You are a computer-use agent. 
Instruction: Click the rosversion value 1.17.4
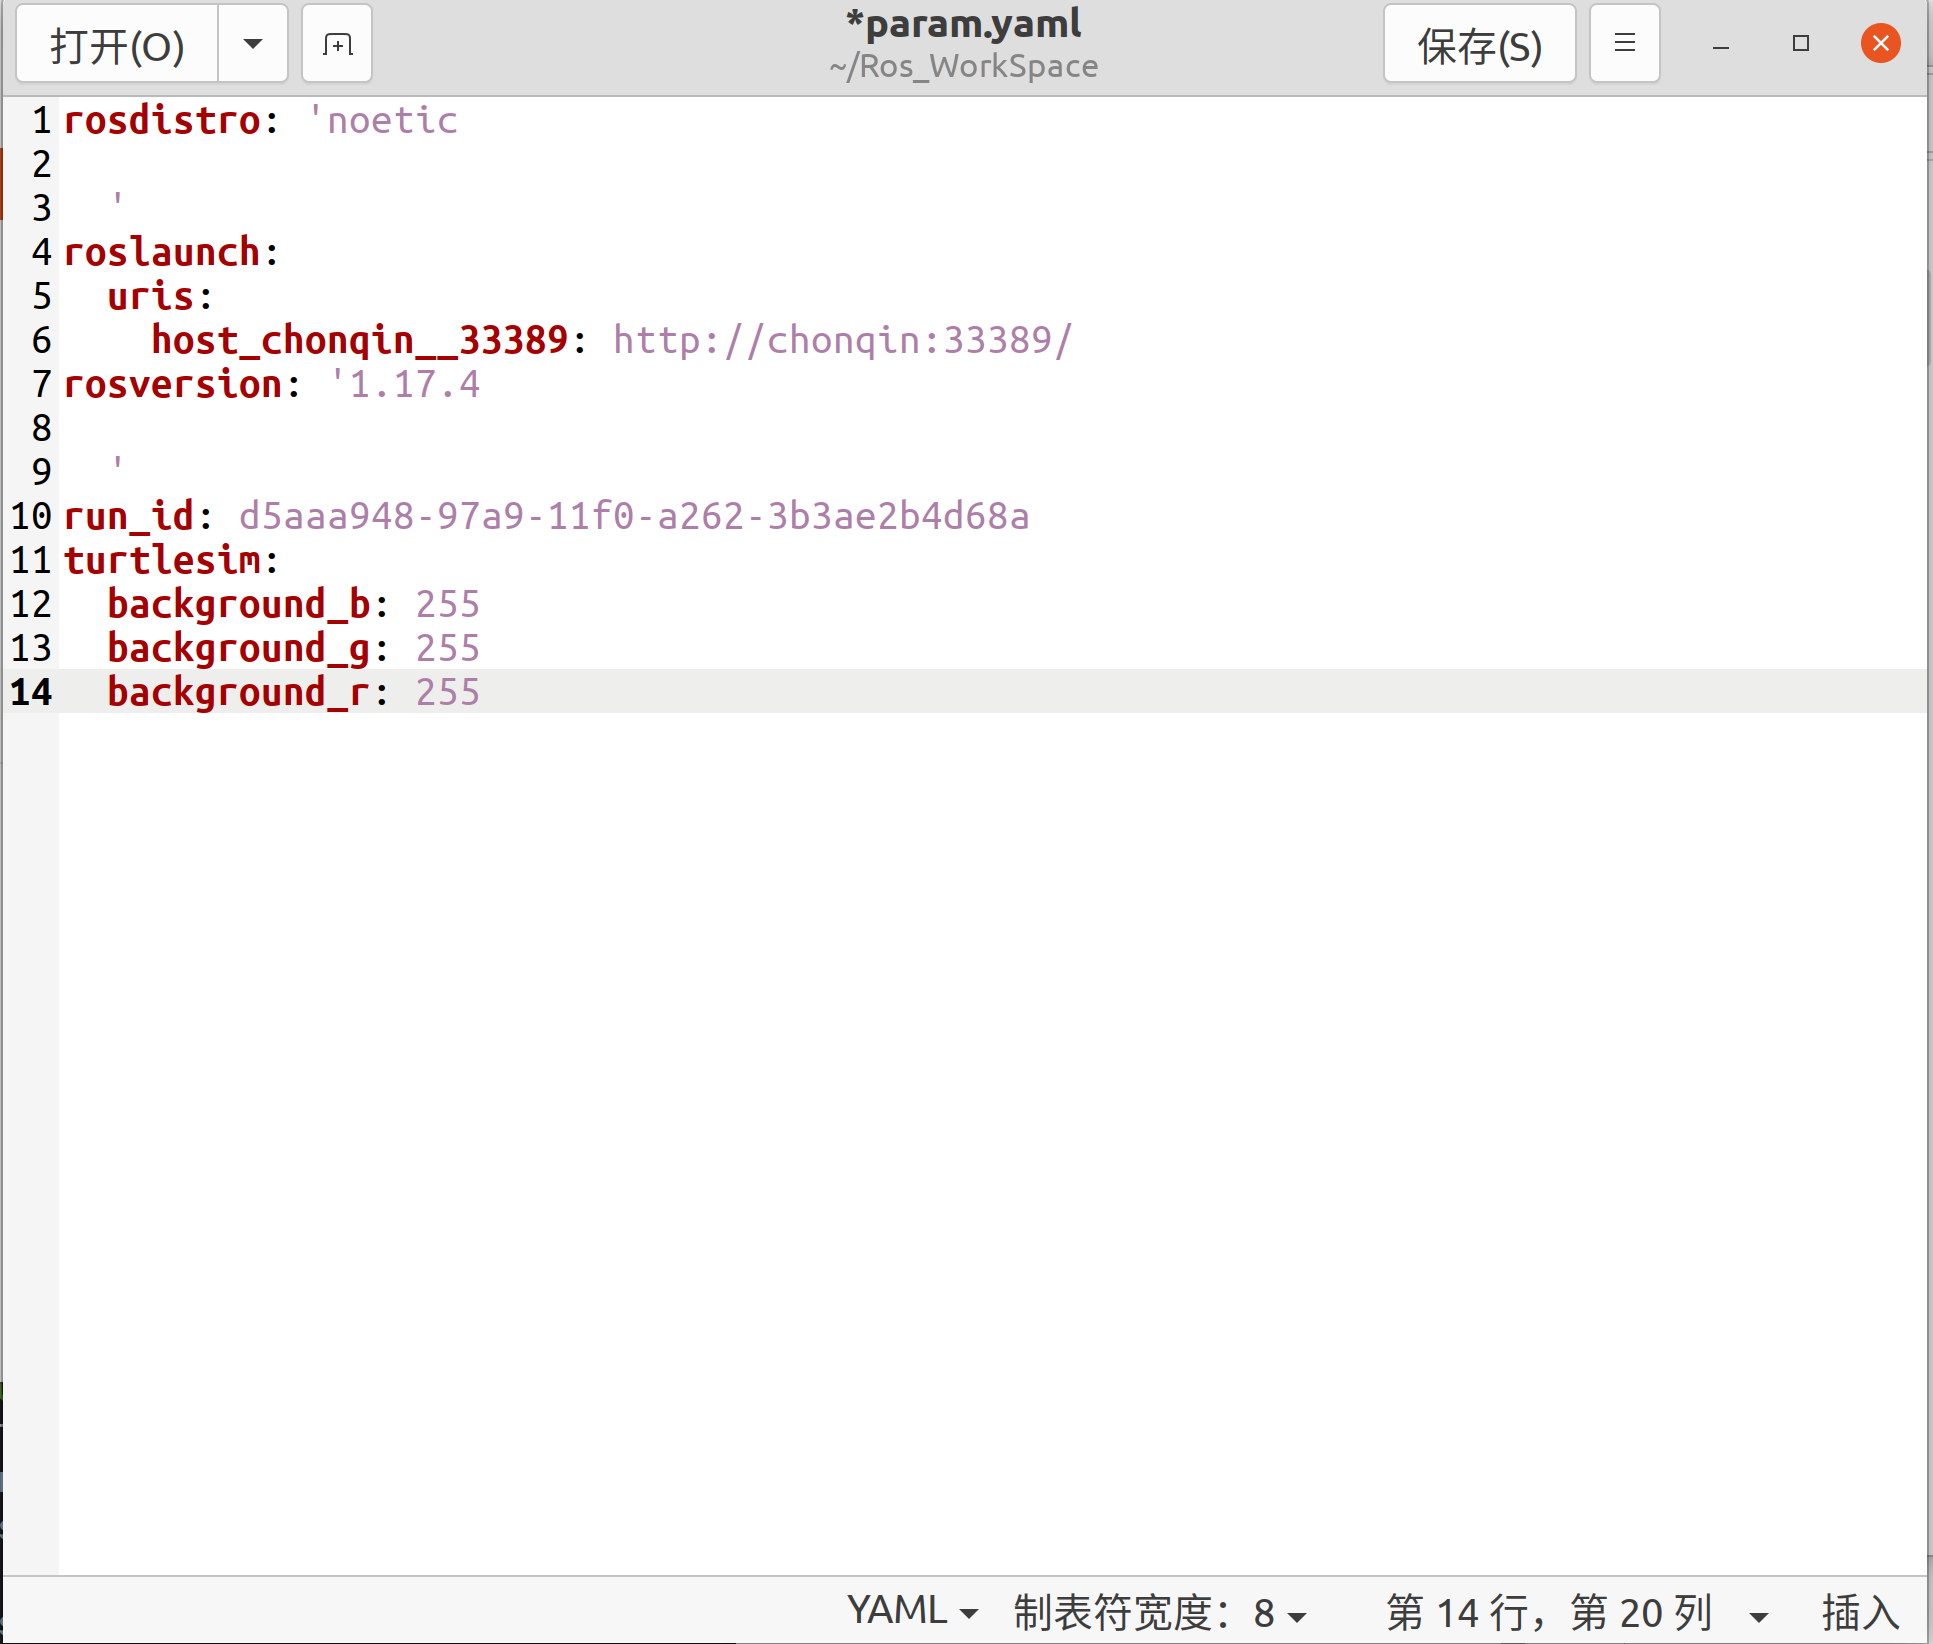point(407,384)
